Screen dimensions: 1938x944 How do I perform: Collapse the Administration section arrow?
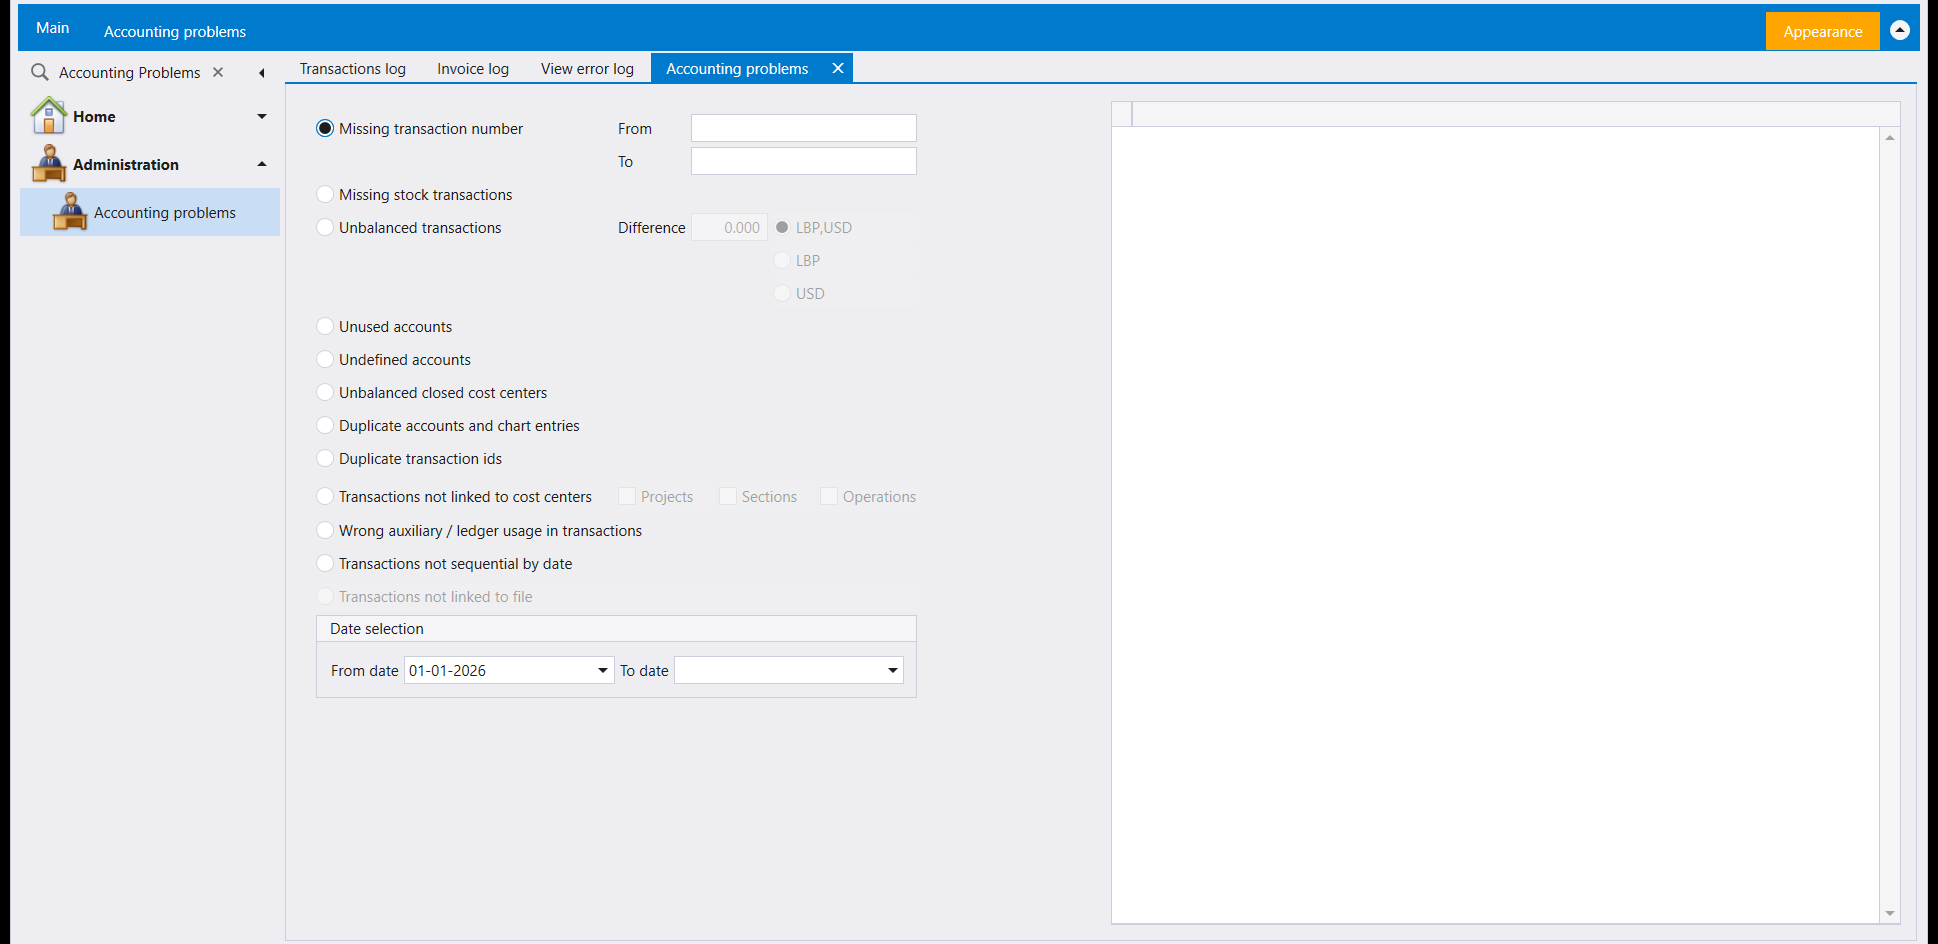click(262, 164)
